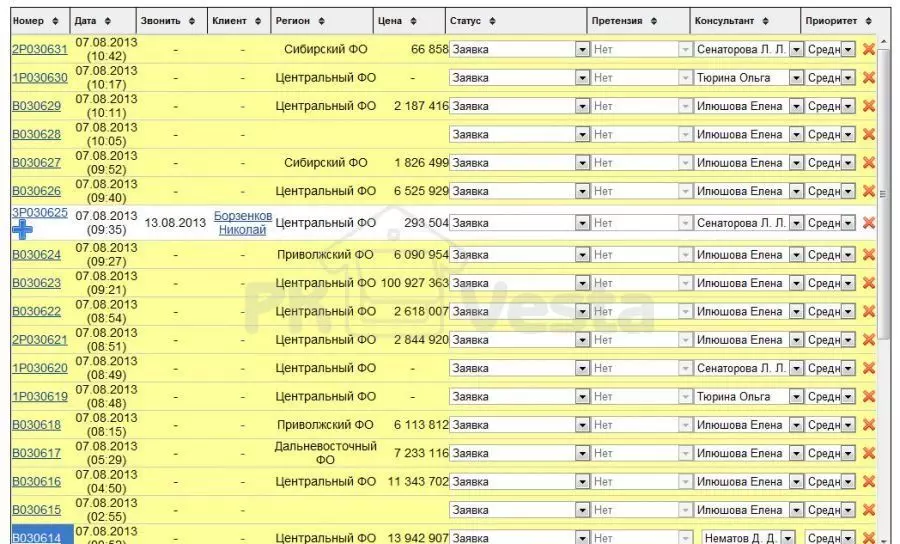The image size is (900, 544).
Task: Expand consultant dropdown for order B030618
Action: tap(796, 425)
